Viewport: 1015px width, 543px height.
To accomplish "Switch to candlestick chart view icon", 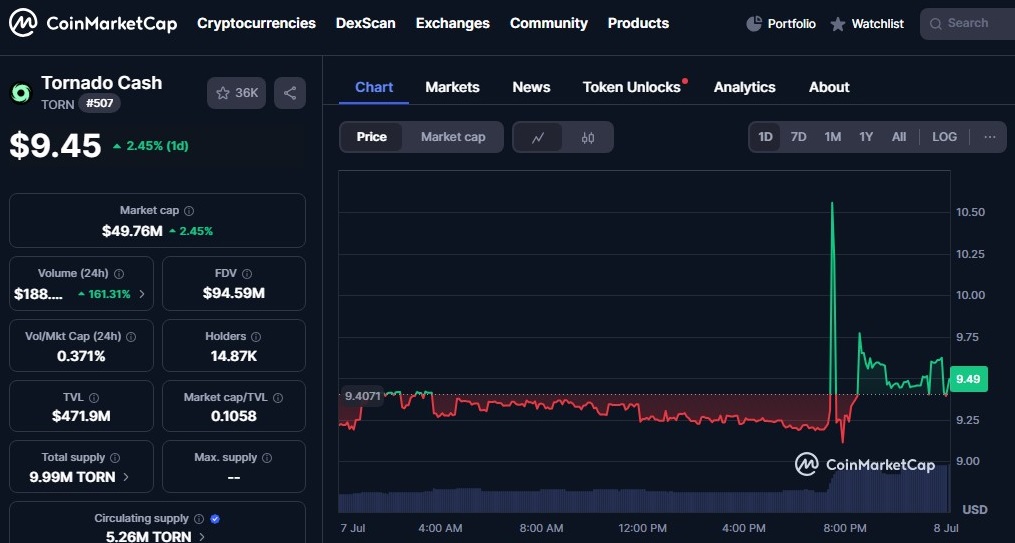I will point(588,137).
